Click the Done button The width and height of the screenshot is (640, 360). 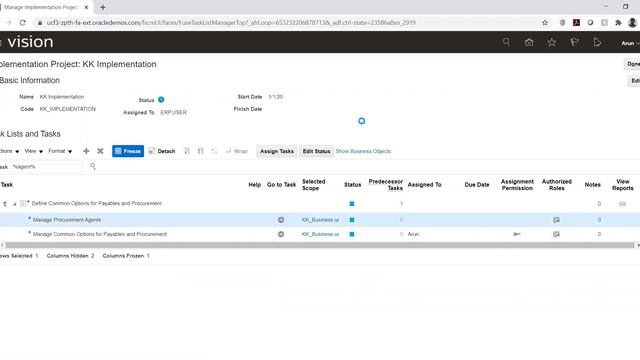[x=633, y=64]
